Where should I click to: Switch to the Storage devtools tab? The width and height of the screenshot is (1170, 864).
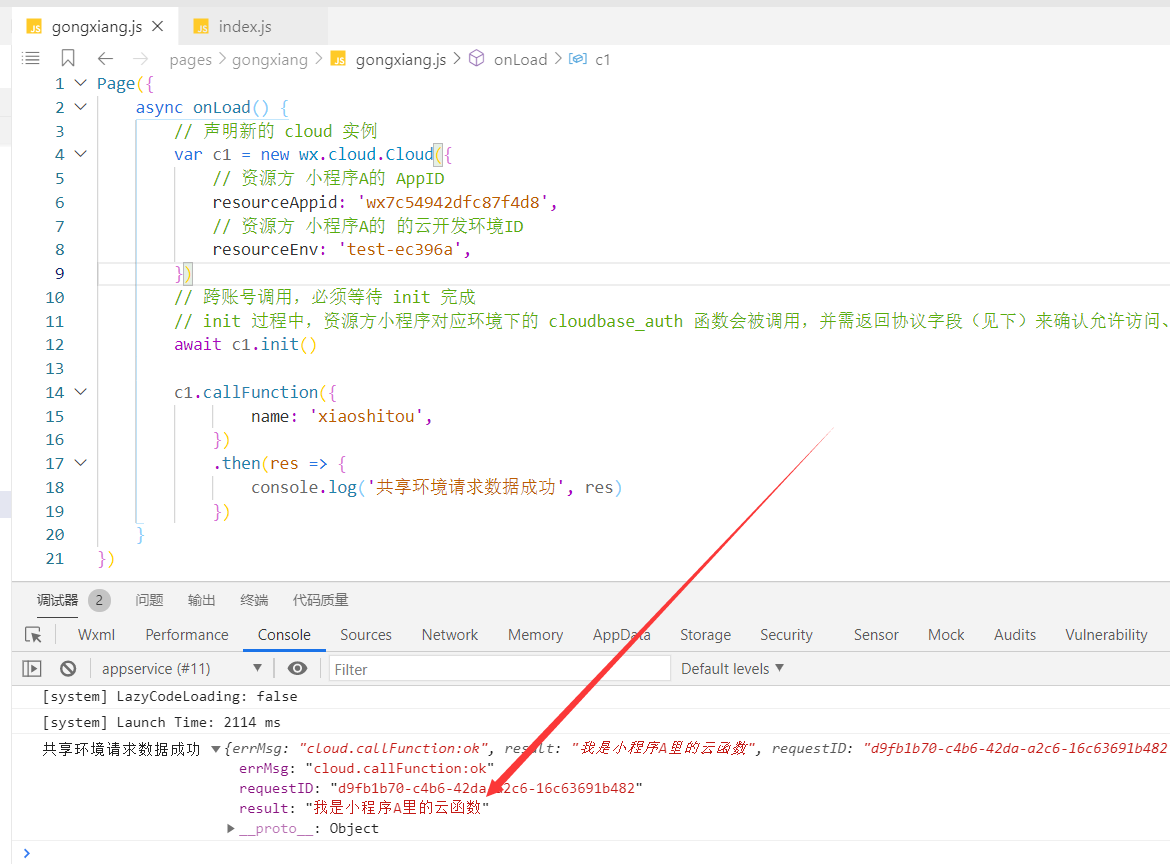pos(705,635)
